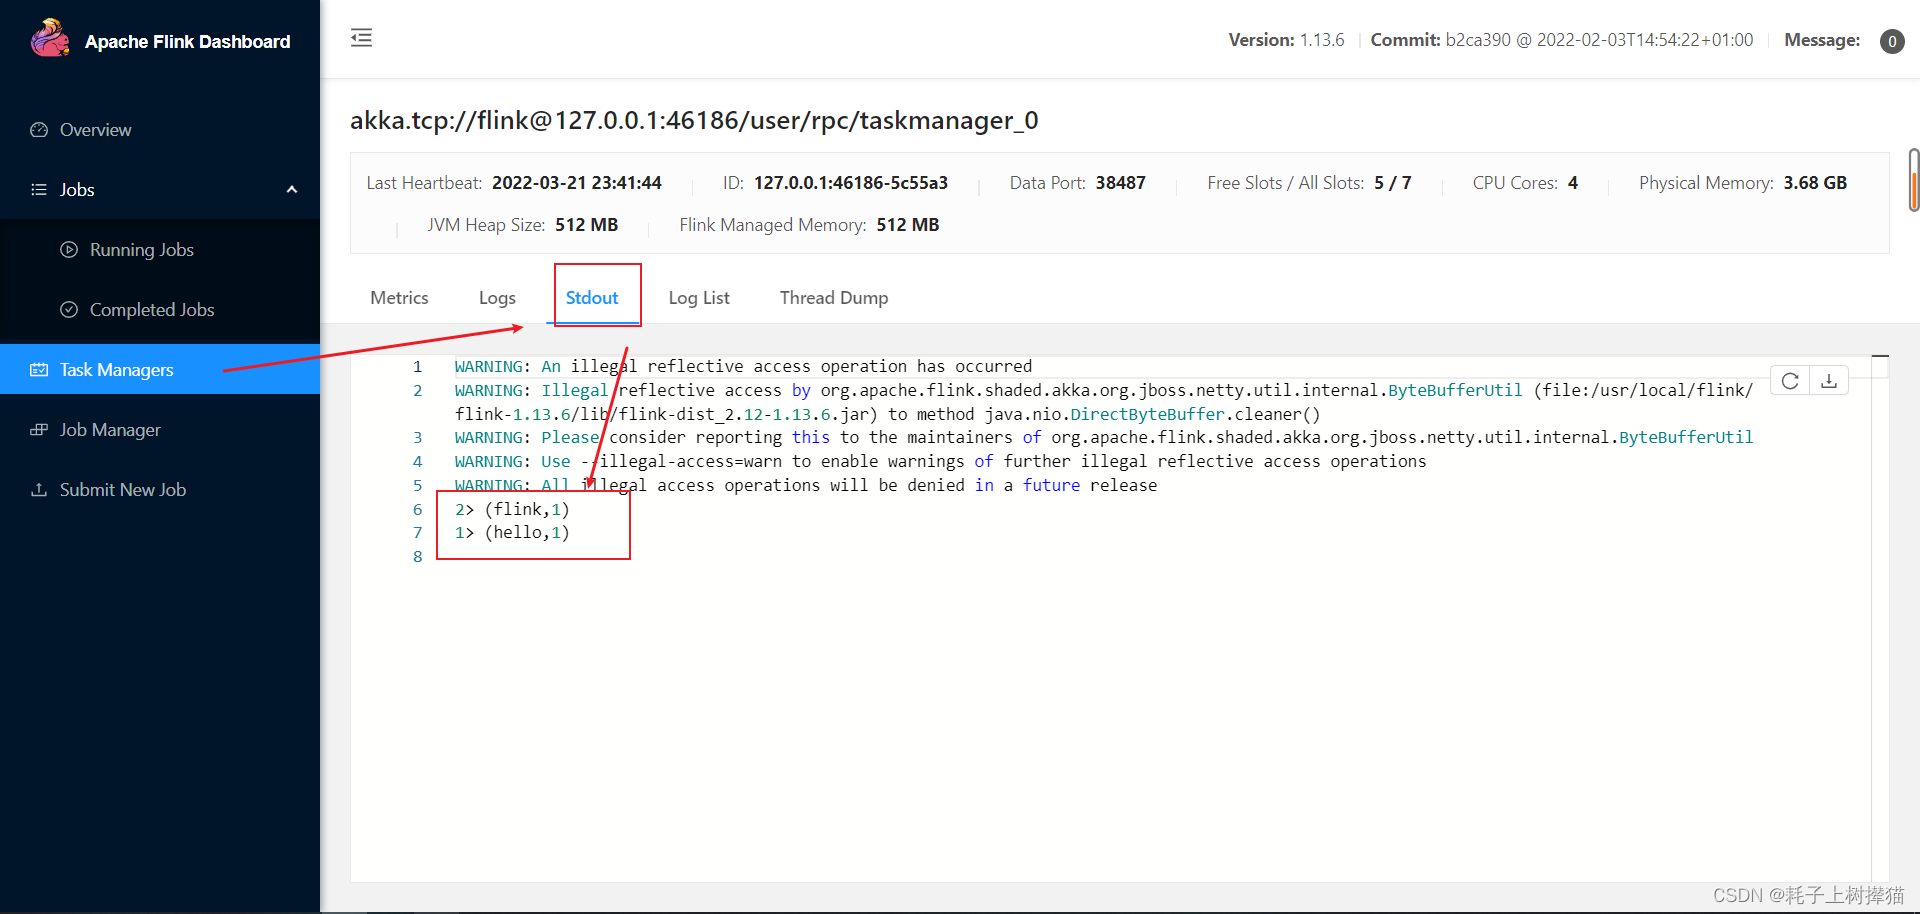
Task: Click output line '2> (flink,1)'
Action: (x=512, y=509)
